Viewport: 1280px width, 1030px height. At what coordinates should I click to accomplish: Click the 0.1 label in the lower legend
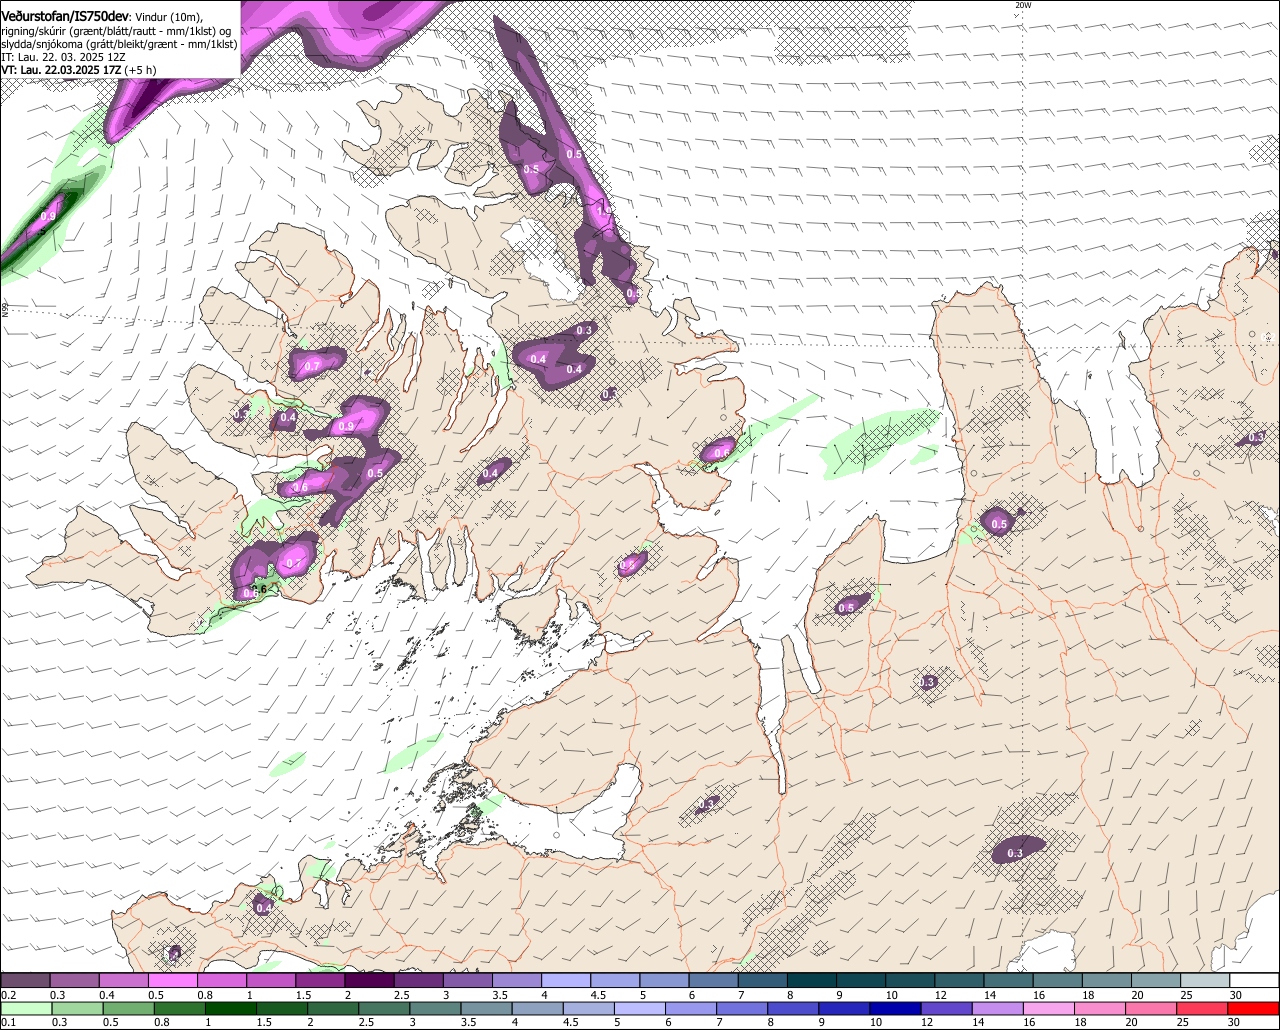point(9,1022)
